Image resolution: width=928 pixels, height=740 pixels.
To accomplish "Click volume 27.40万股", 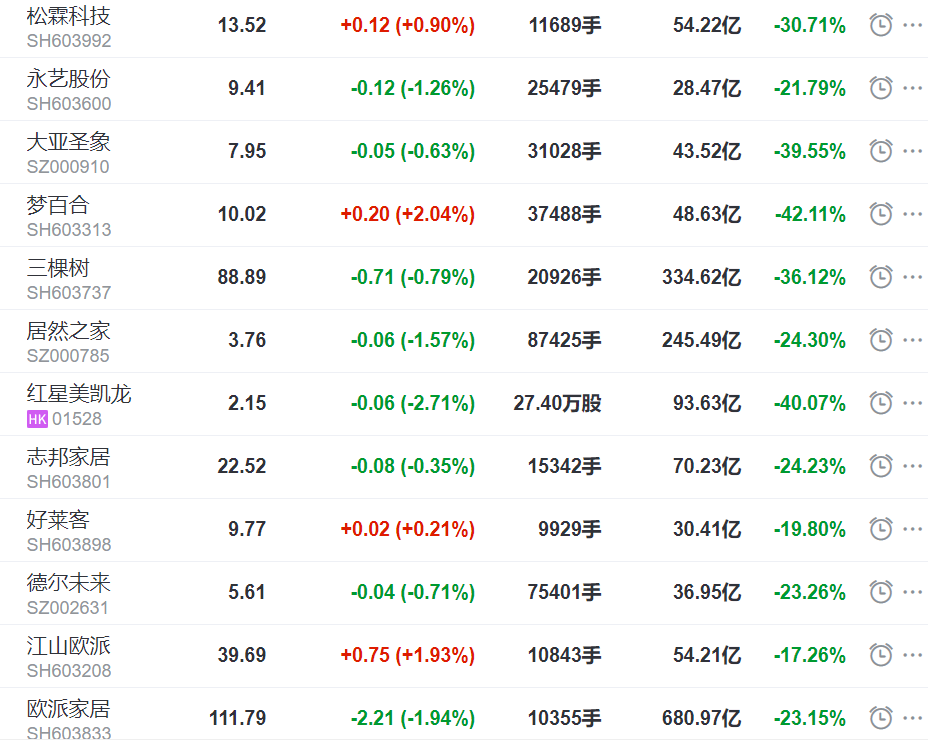I will tap(557, 403).
